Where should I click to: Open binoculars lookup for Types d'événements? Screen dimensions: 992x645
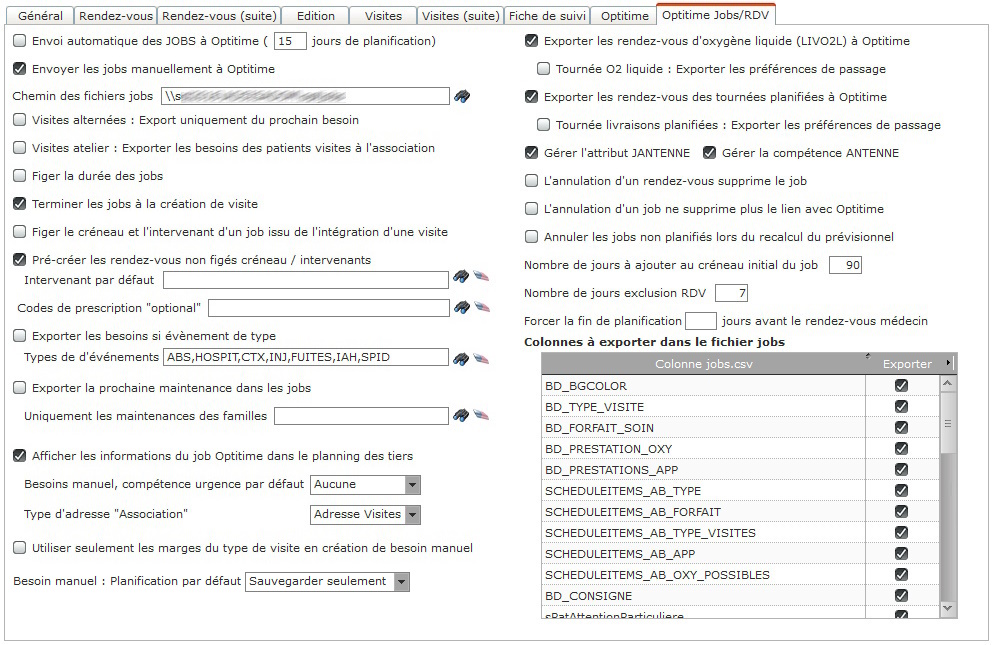pos(461,359)
